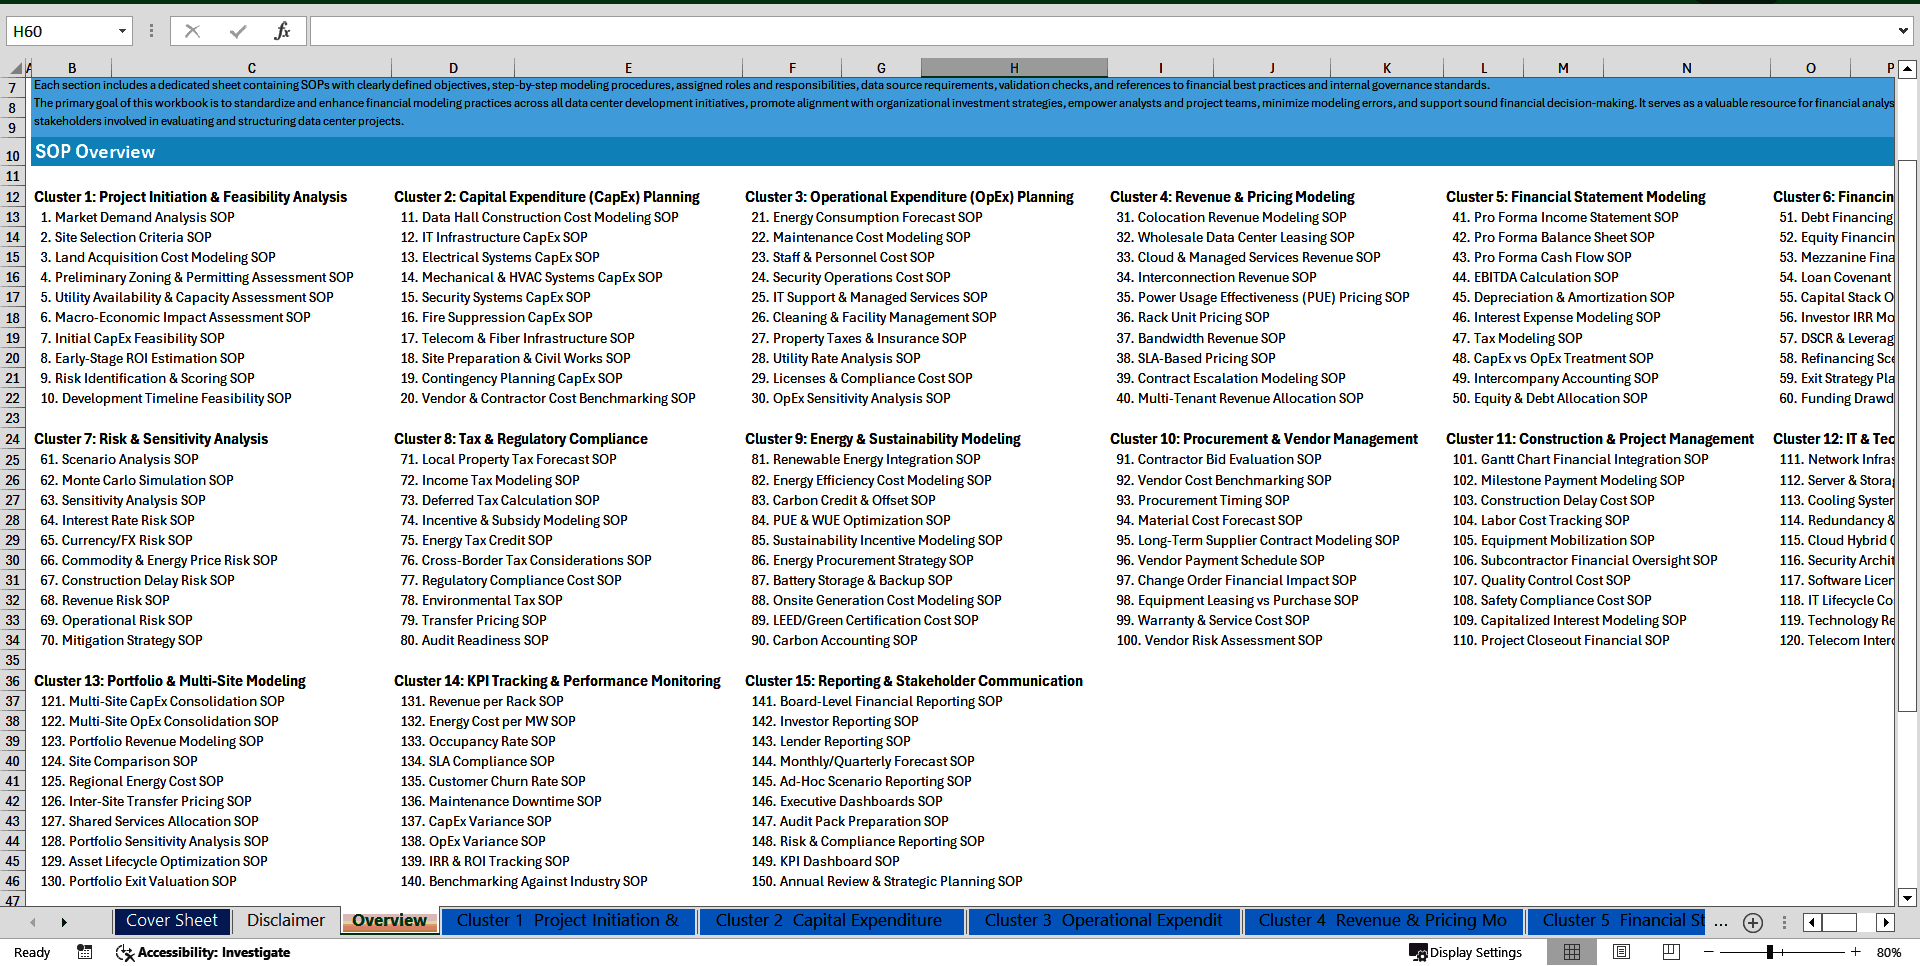This screenshot has height=966, width=1920.
Task: Open the vertical ellipsis beside the Name Box
Action: coord(151,31)
